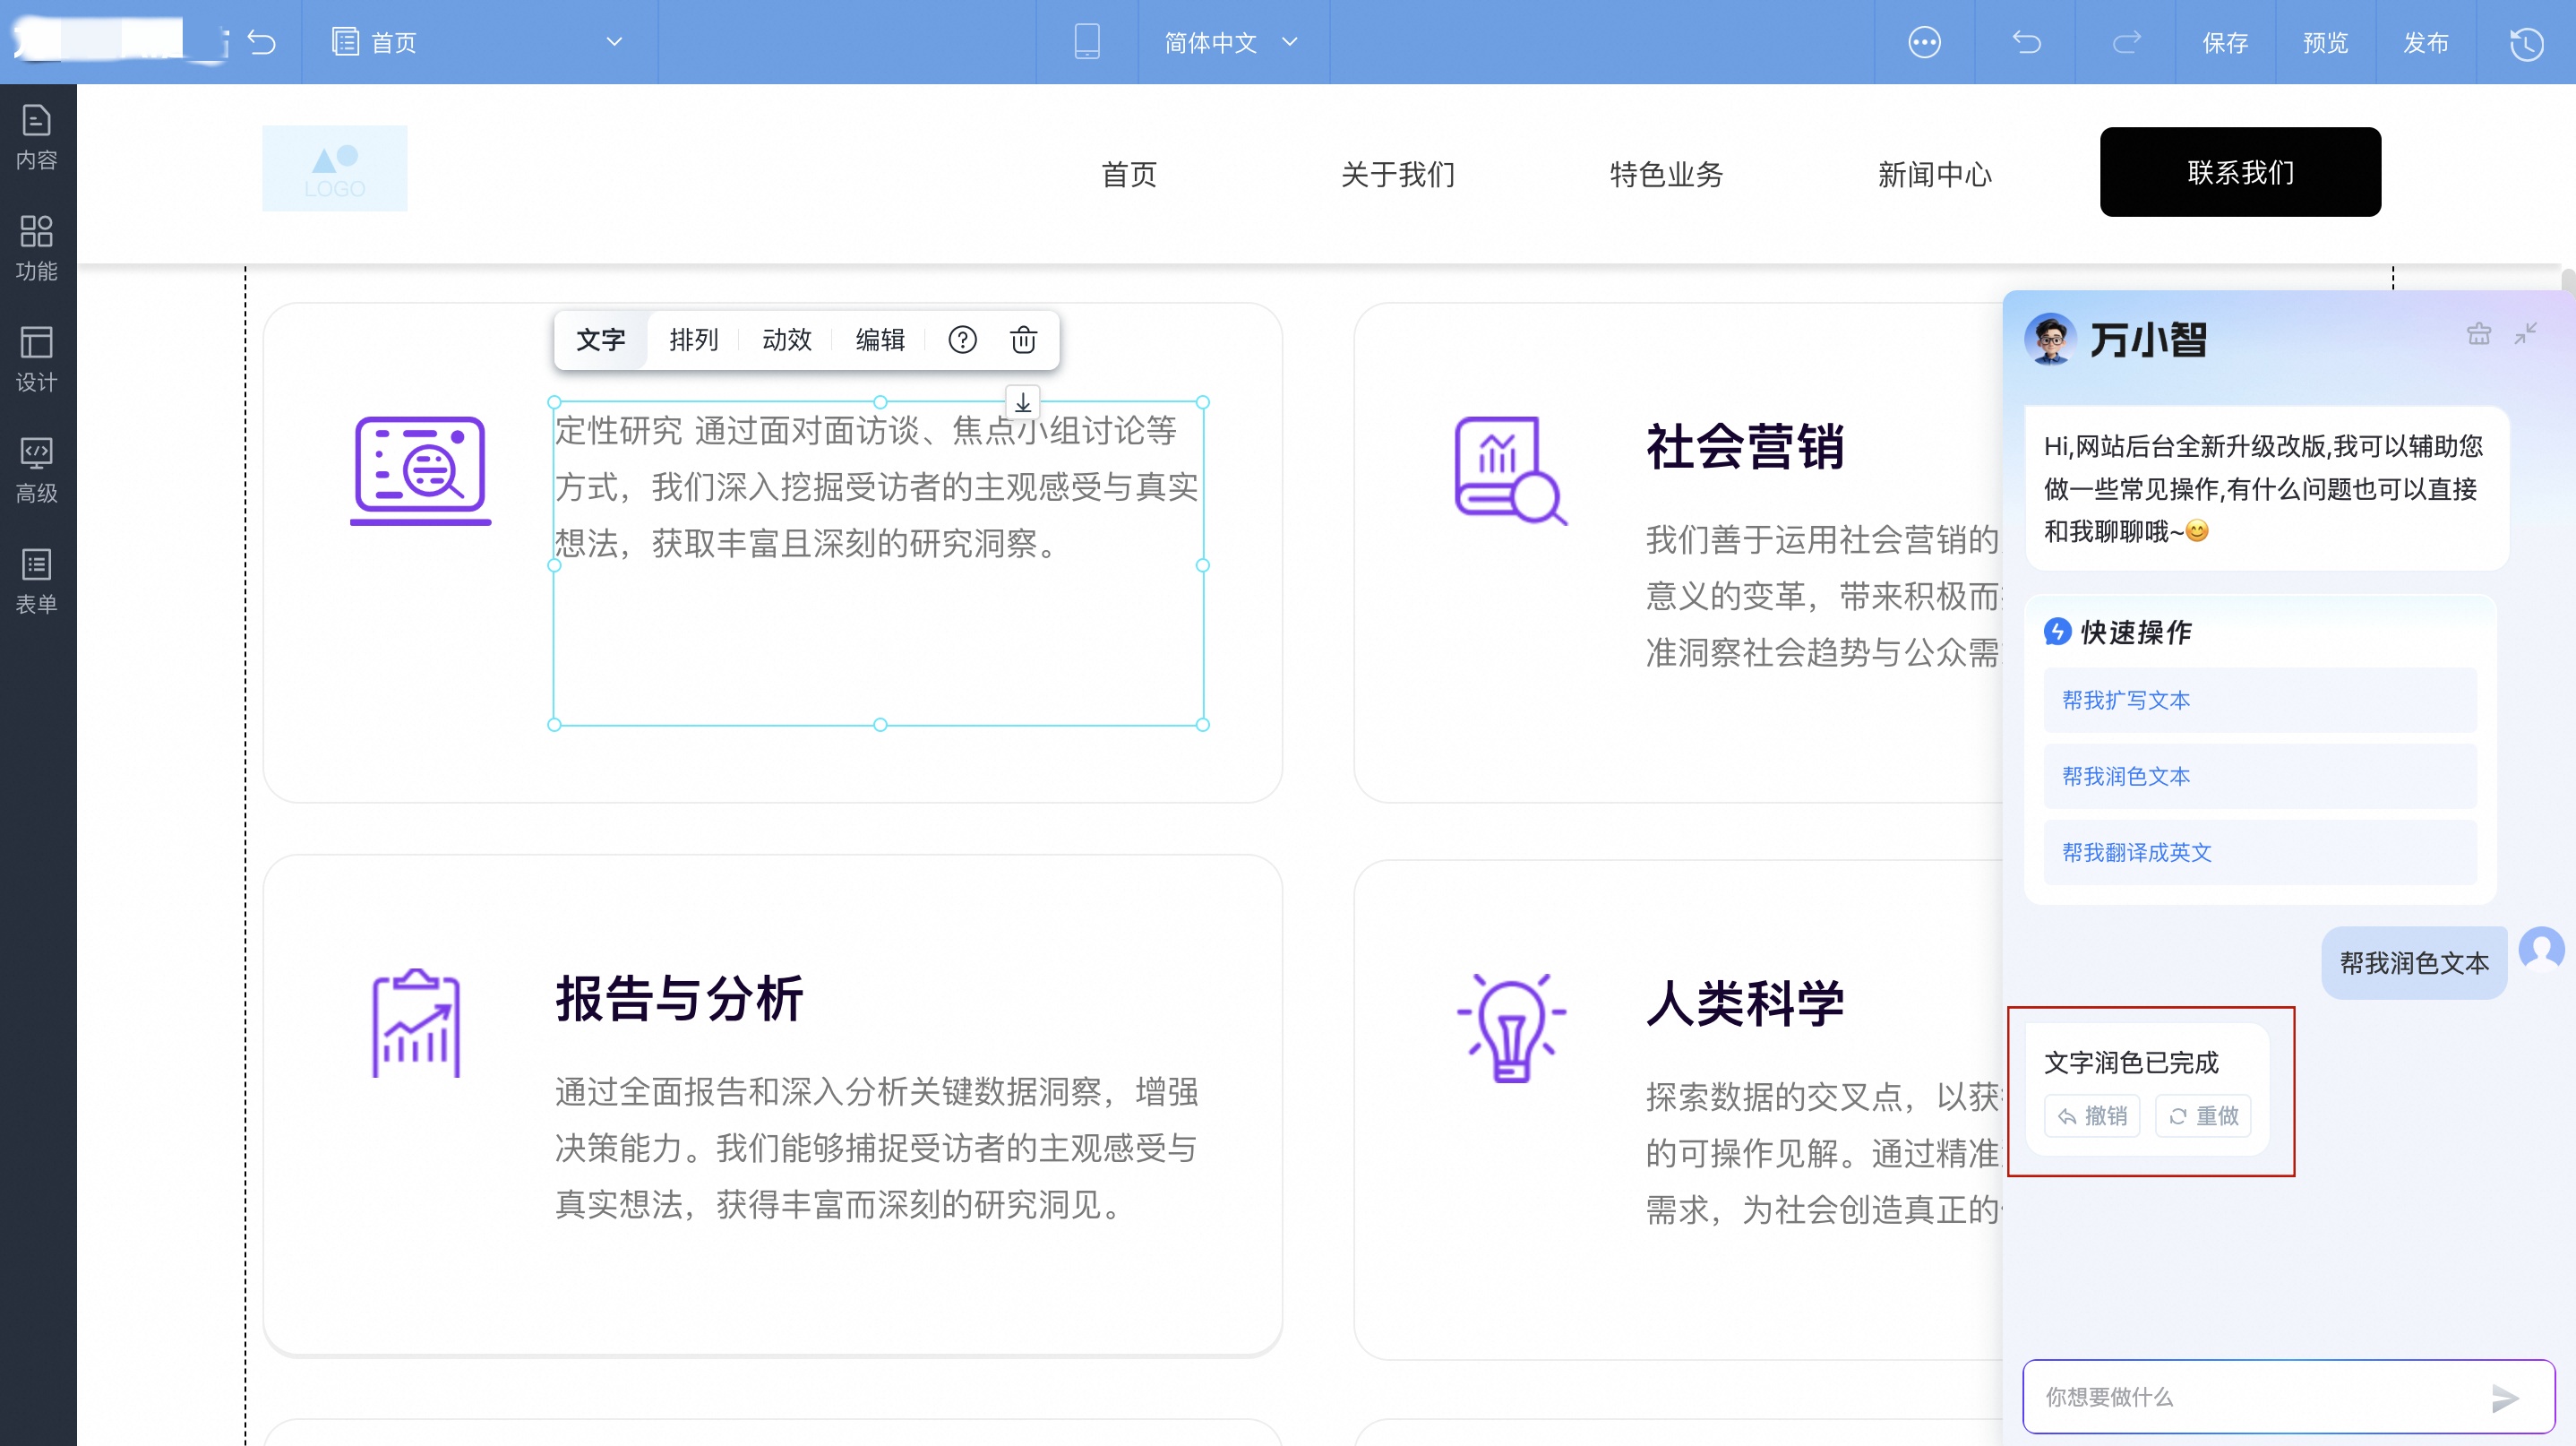Viewport: 2576px width, 1446px height.
Task: Click the 你想要做什么 chat input field
Action: point(2200,1397)
